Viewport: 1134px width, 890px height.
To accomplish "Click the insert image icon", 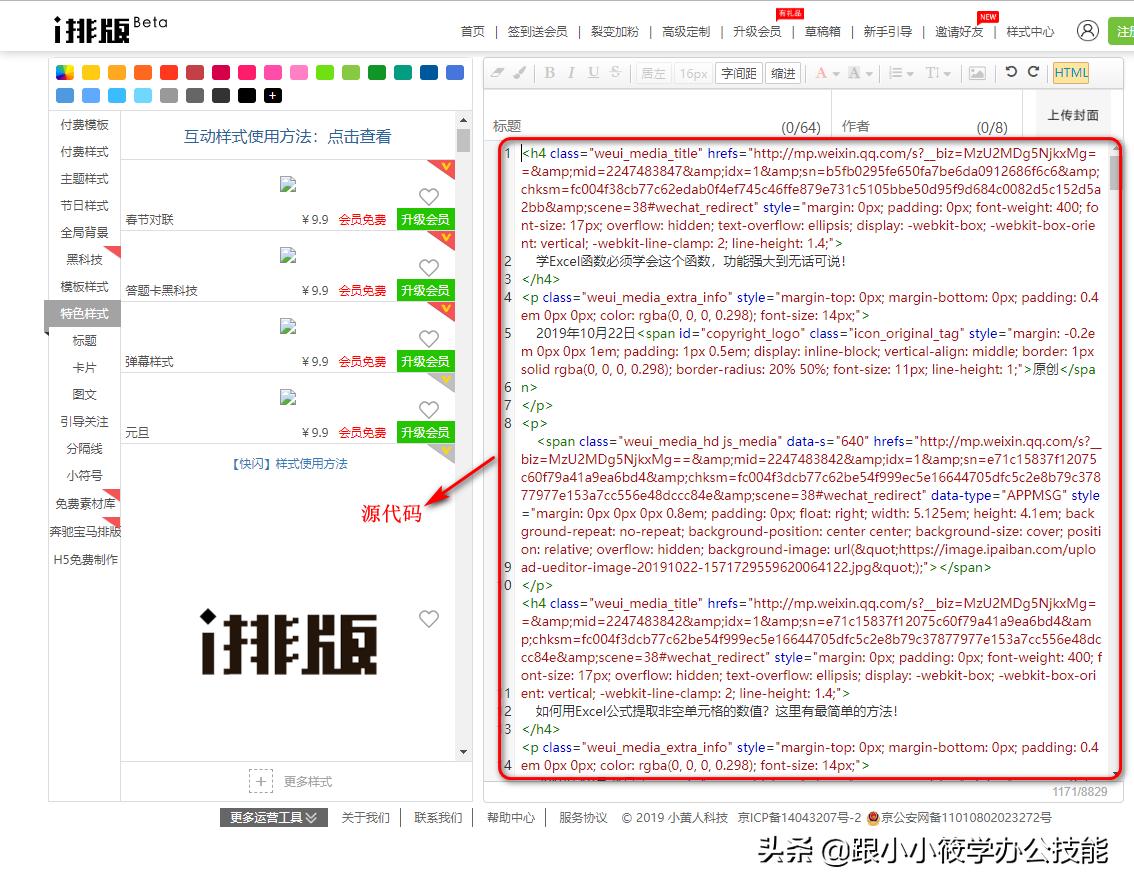I will 976,73.
